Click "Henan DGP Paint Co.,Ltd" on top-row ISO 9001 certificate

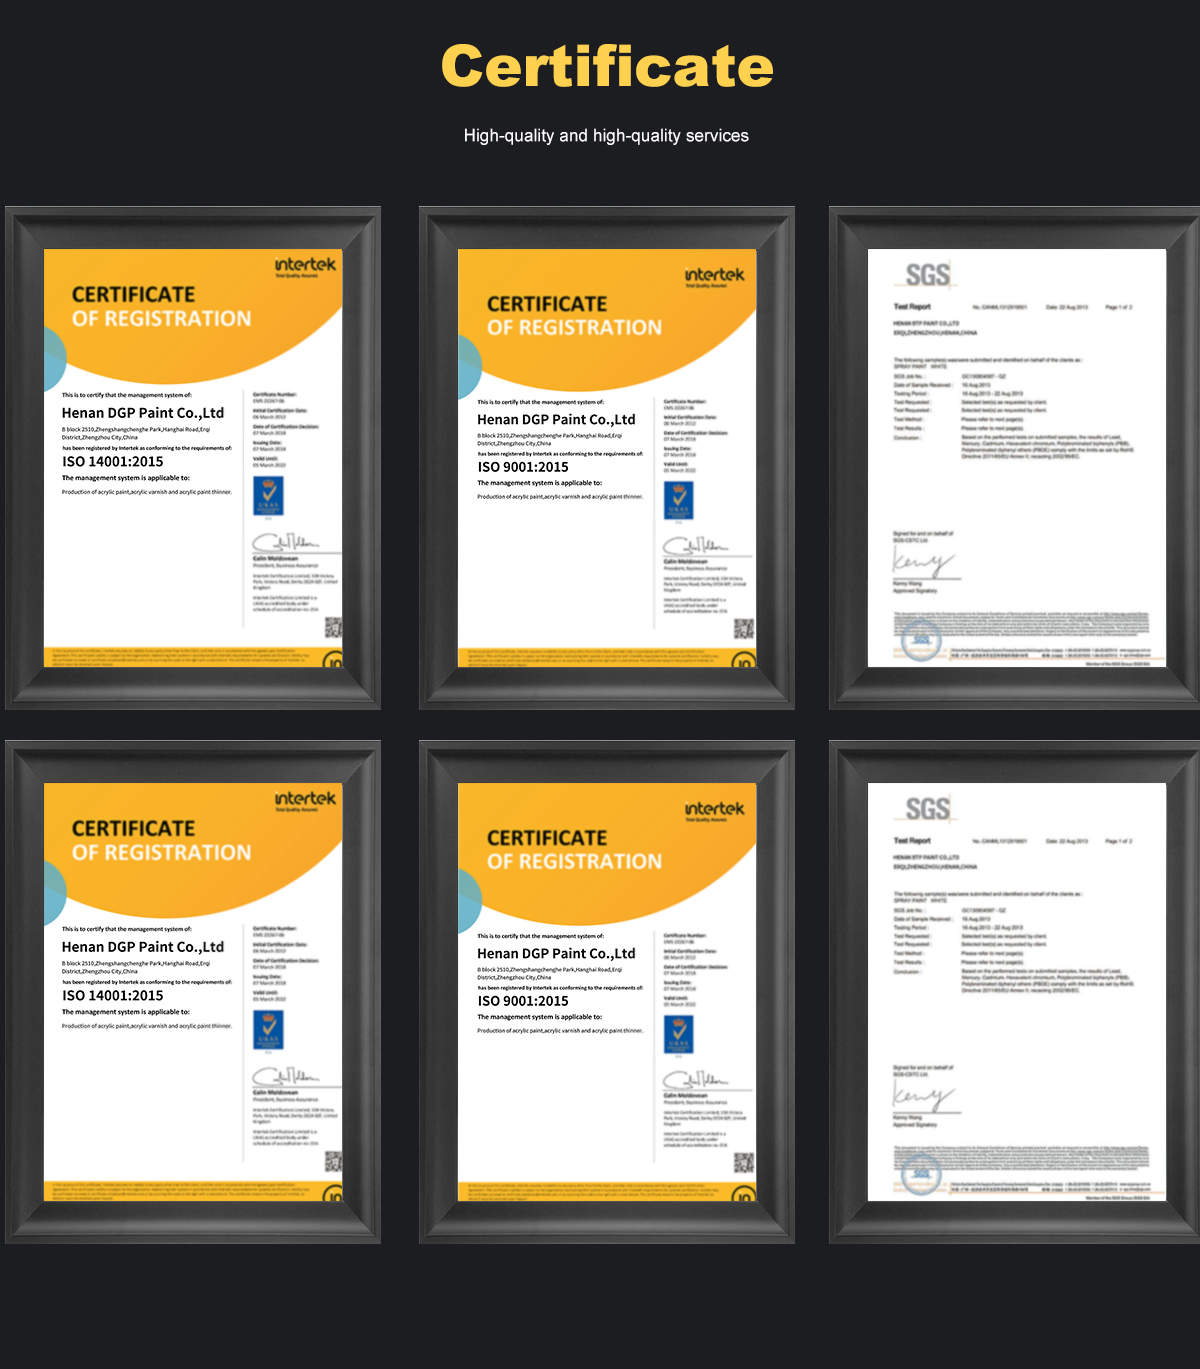pyautogui.click(x=556, y=420)
